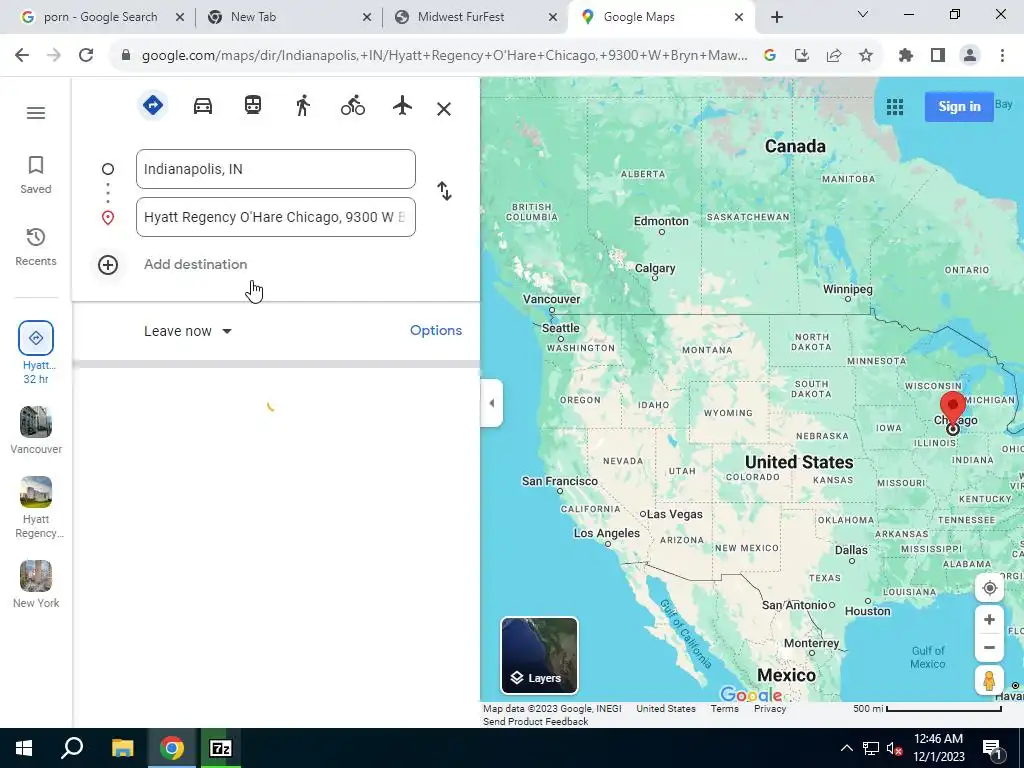Switch to porn - Google Search tab

101,17
